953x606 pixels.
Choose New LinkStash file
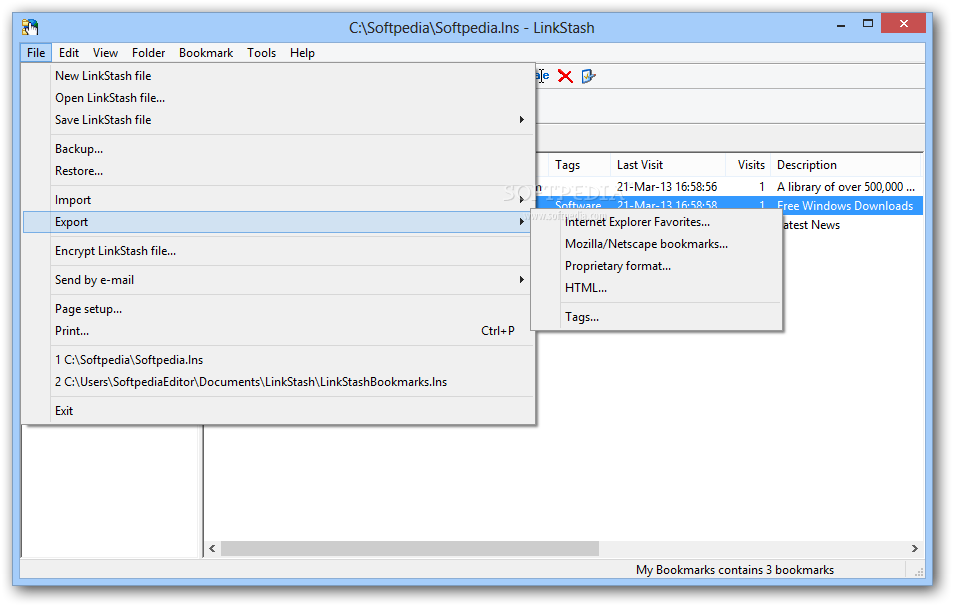click(279, 76)
